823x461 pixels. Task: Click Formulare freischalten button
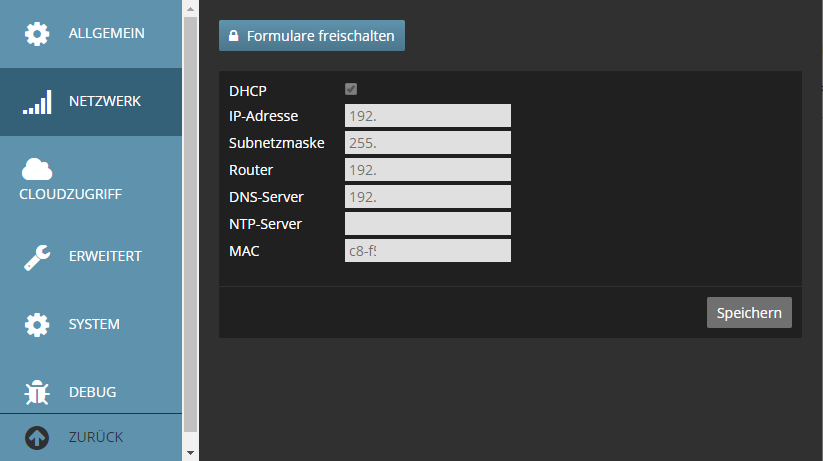[x=312, y=36]
